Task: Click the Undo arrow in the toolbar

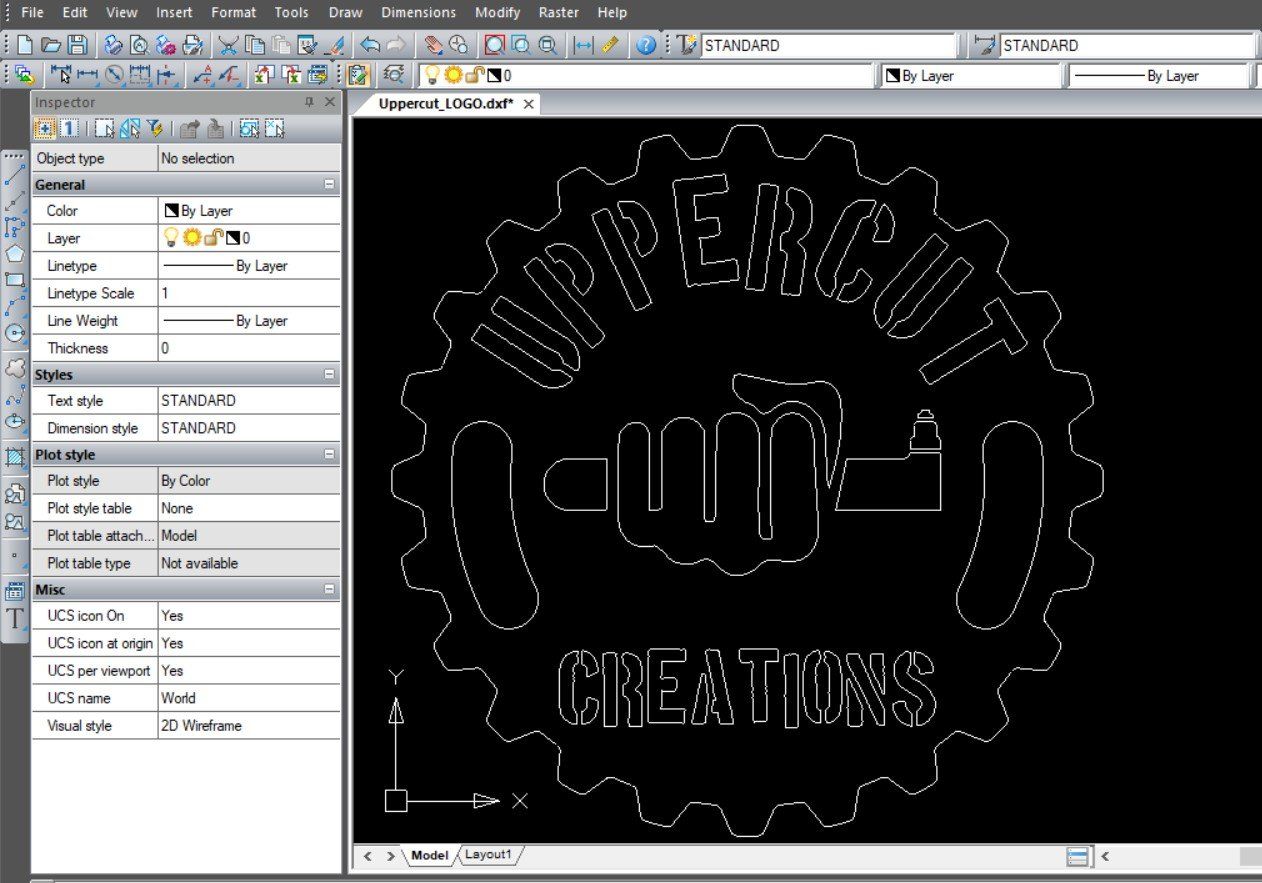Action: click(370, 45)
